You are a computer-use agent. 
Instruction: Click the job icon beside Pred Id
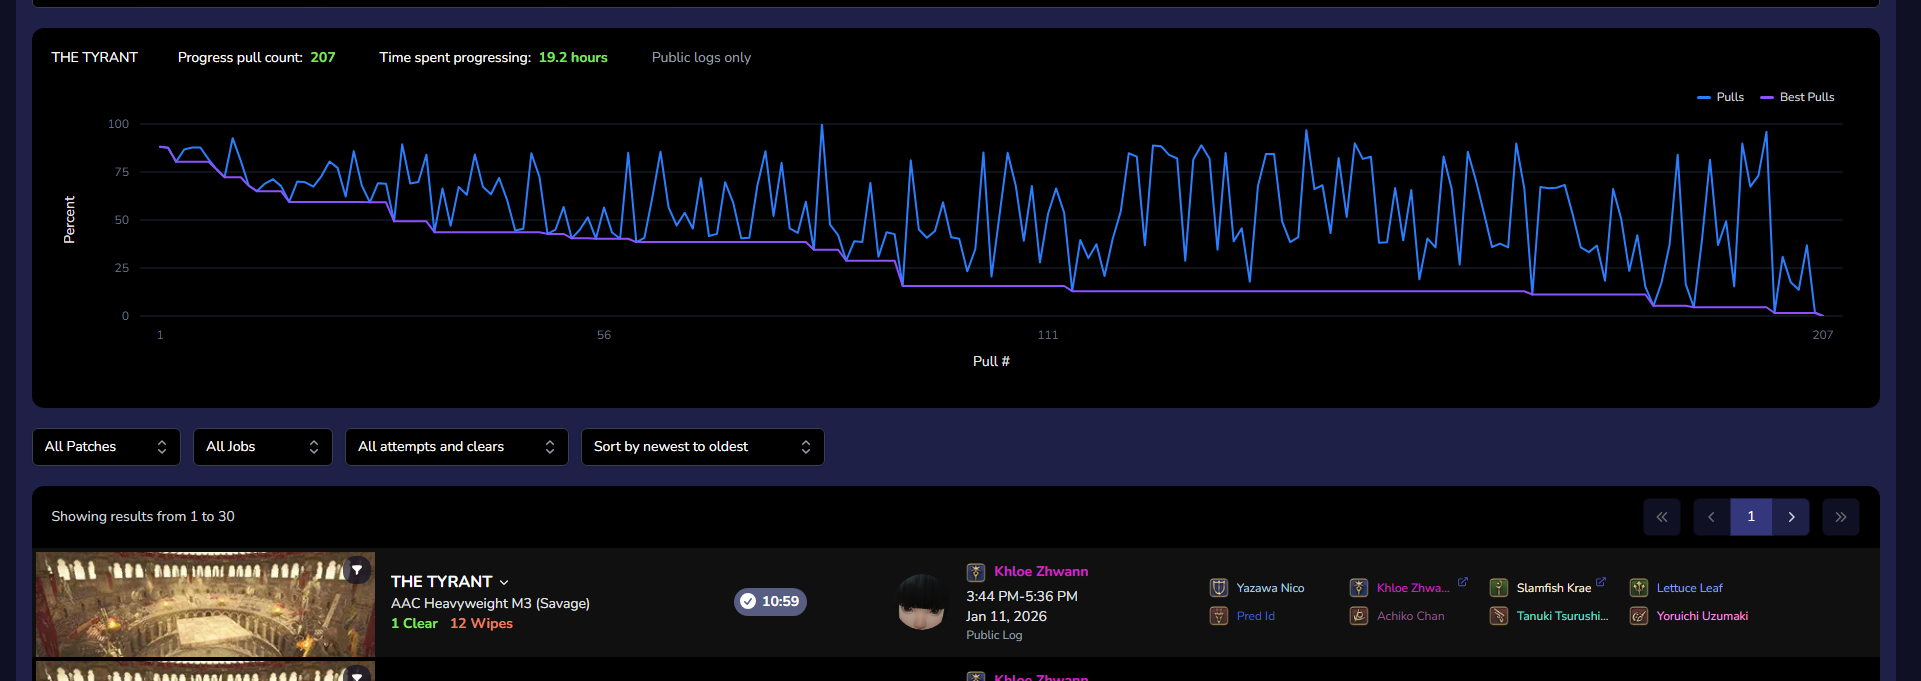(x=1219, y=616)
